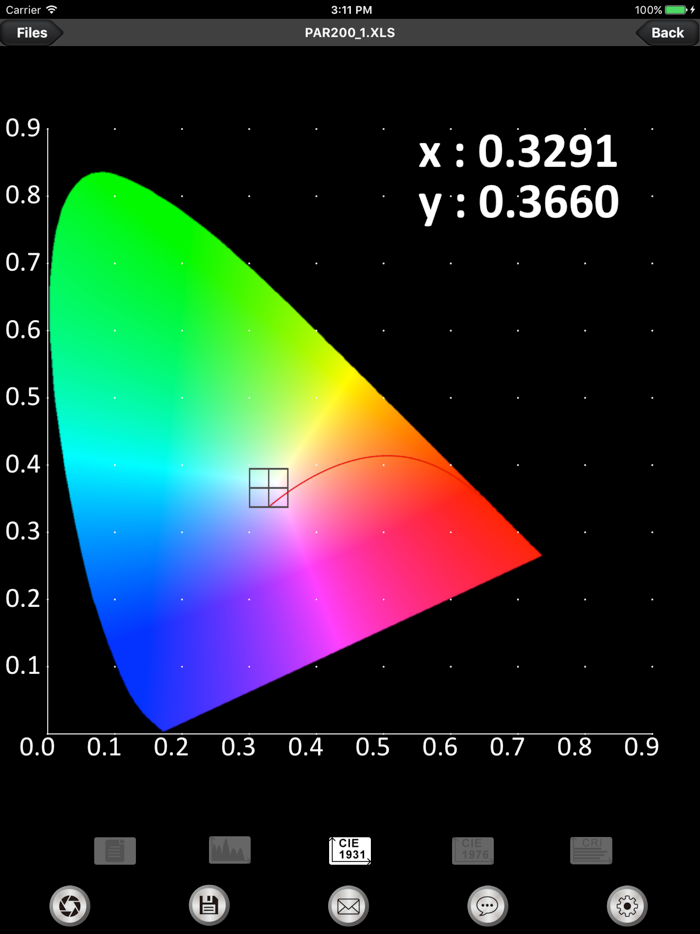Click the x : 0.3291 value
This screenshot has width=700, height=934.
tap(518, 151)
